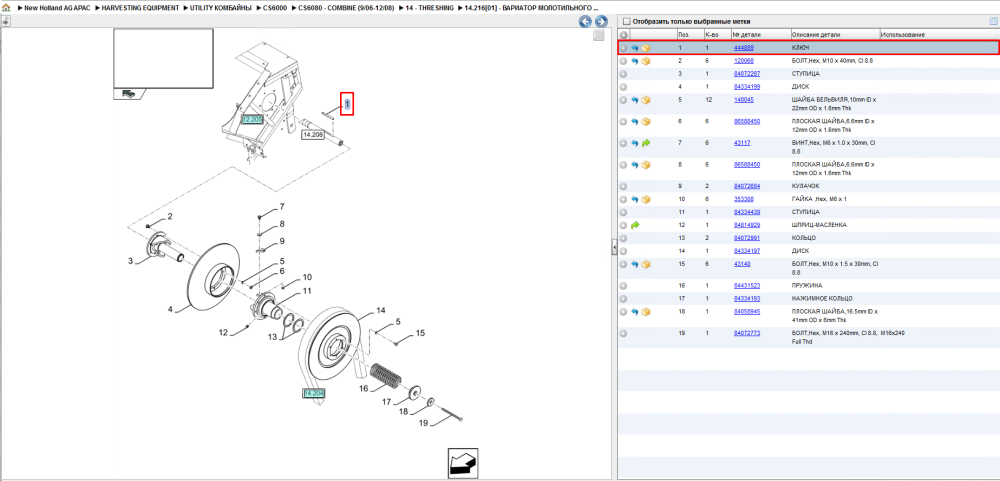
Task: Sort by the 'Поз.' column header
Action: pyautogui.click(x=689, y=34)
